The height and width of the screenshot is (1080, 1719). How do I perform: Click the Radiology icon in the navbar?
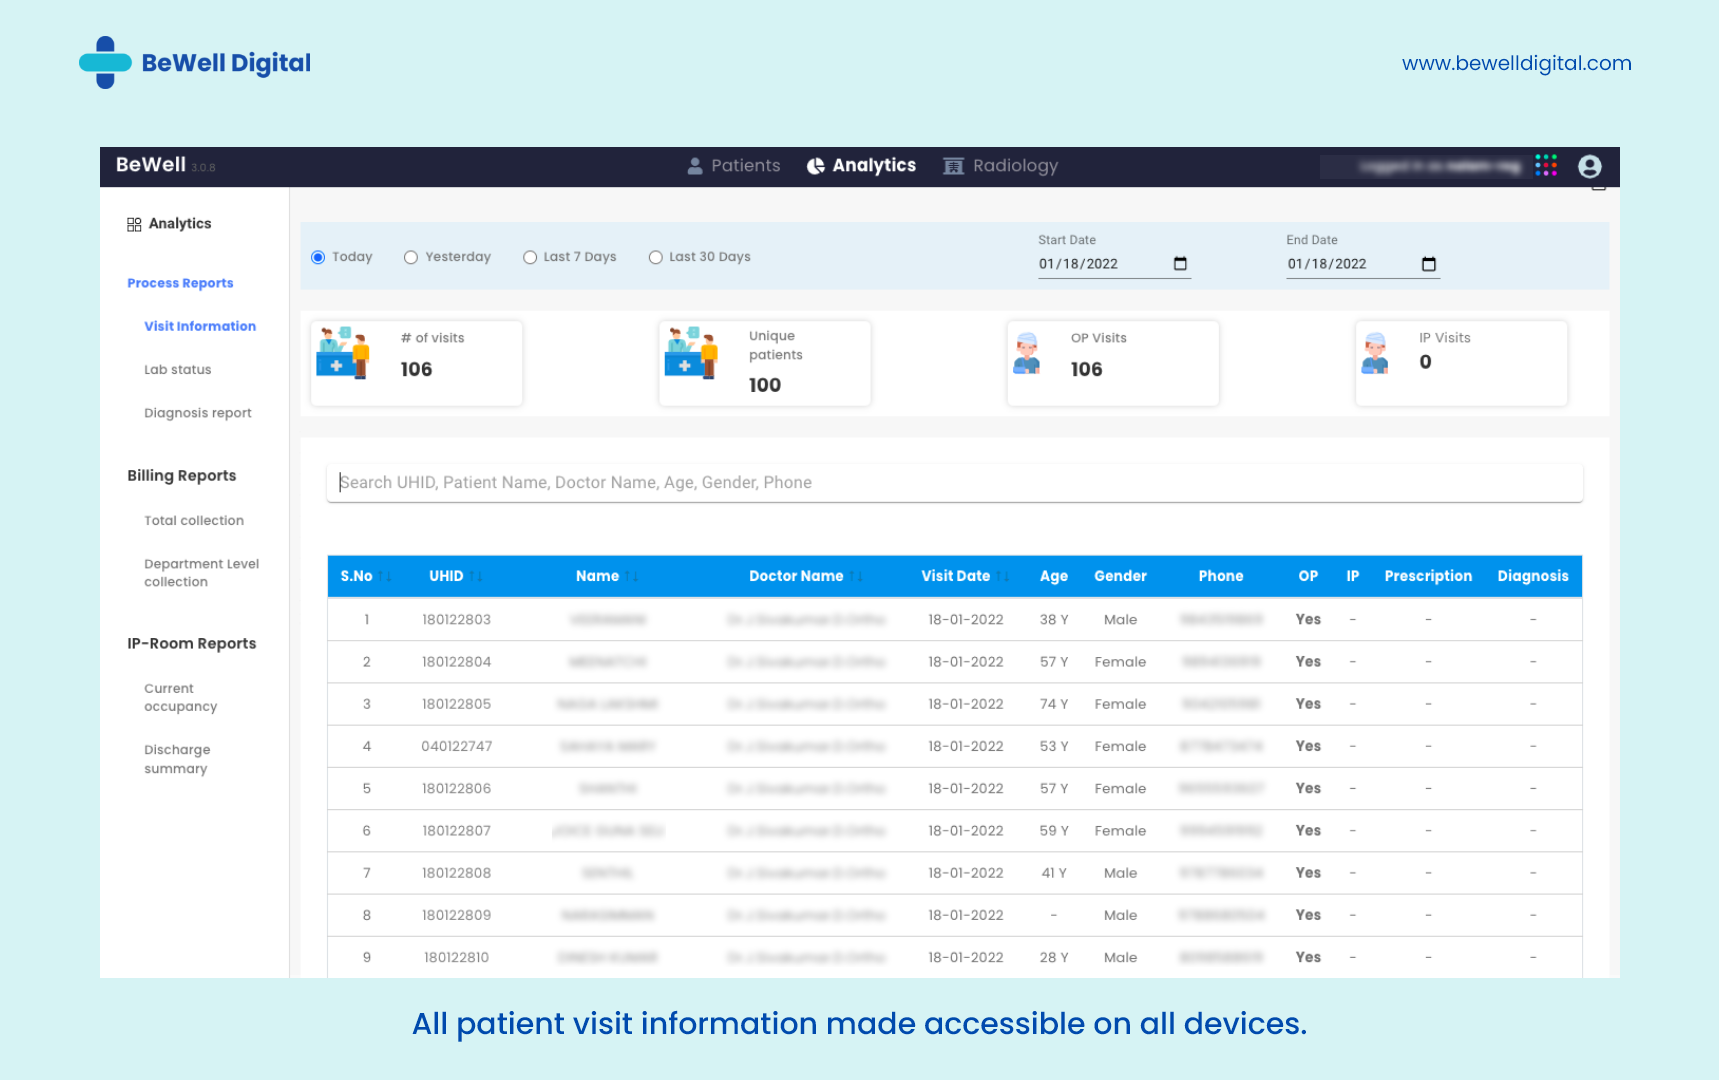pyautogui.click(x=952, y=165)
